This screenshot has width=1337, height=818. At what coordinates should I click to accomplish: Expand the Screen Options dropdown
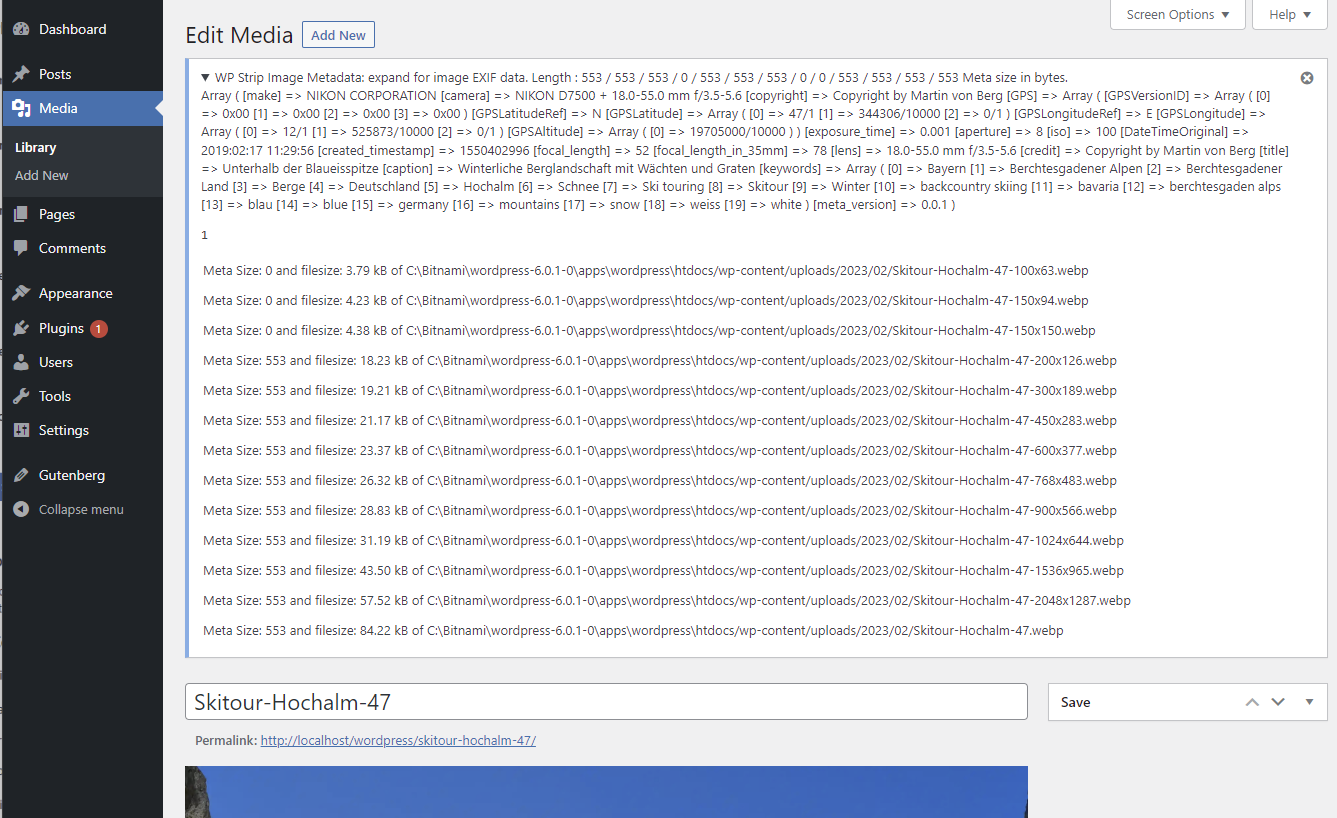pos(1178,14)
